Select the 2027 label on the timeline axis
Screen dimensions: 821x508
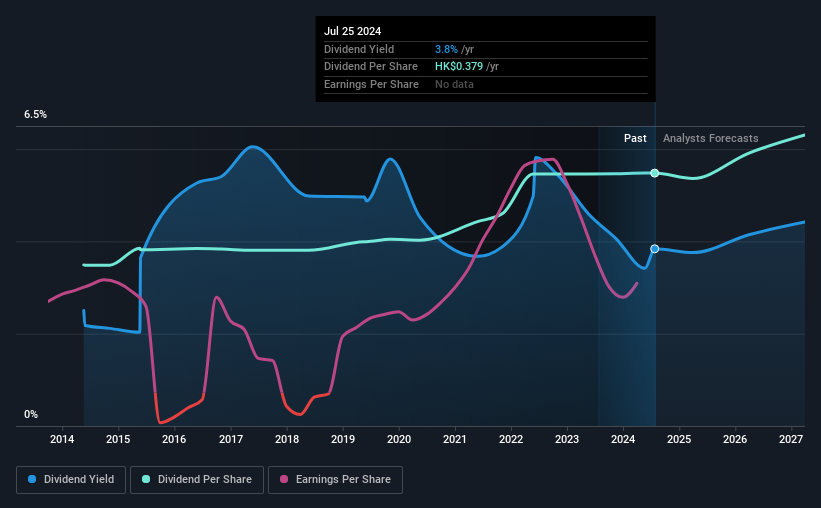tap(791, 439)
